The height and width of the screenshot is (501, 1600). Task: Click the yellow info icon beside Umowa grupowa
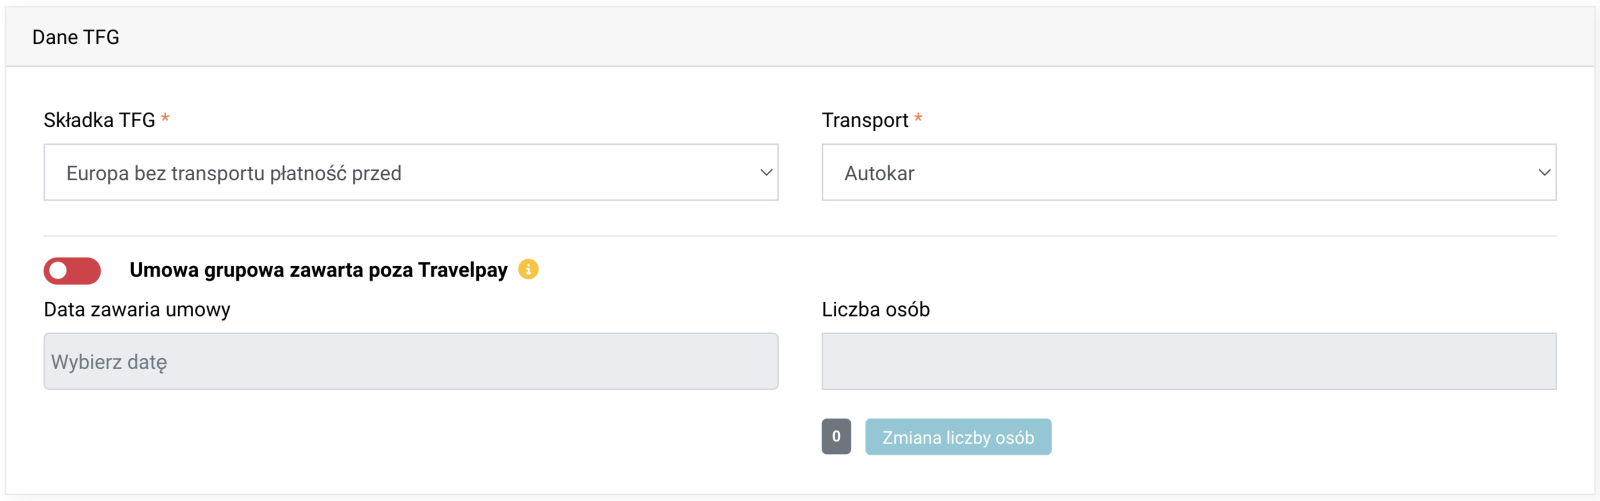click(528, 269)
